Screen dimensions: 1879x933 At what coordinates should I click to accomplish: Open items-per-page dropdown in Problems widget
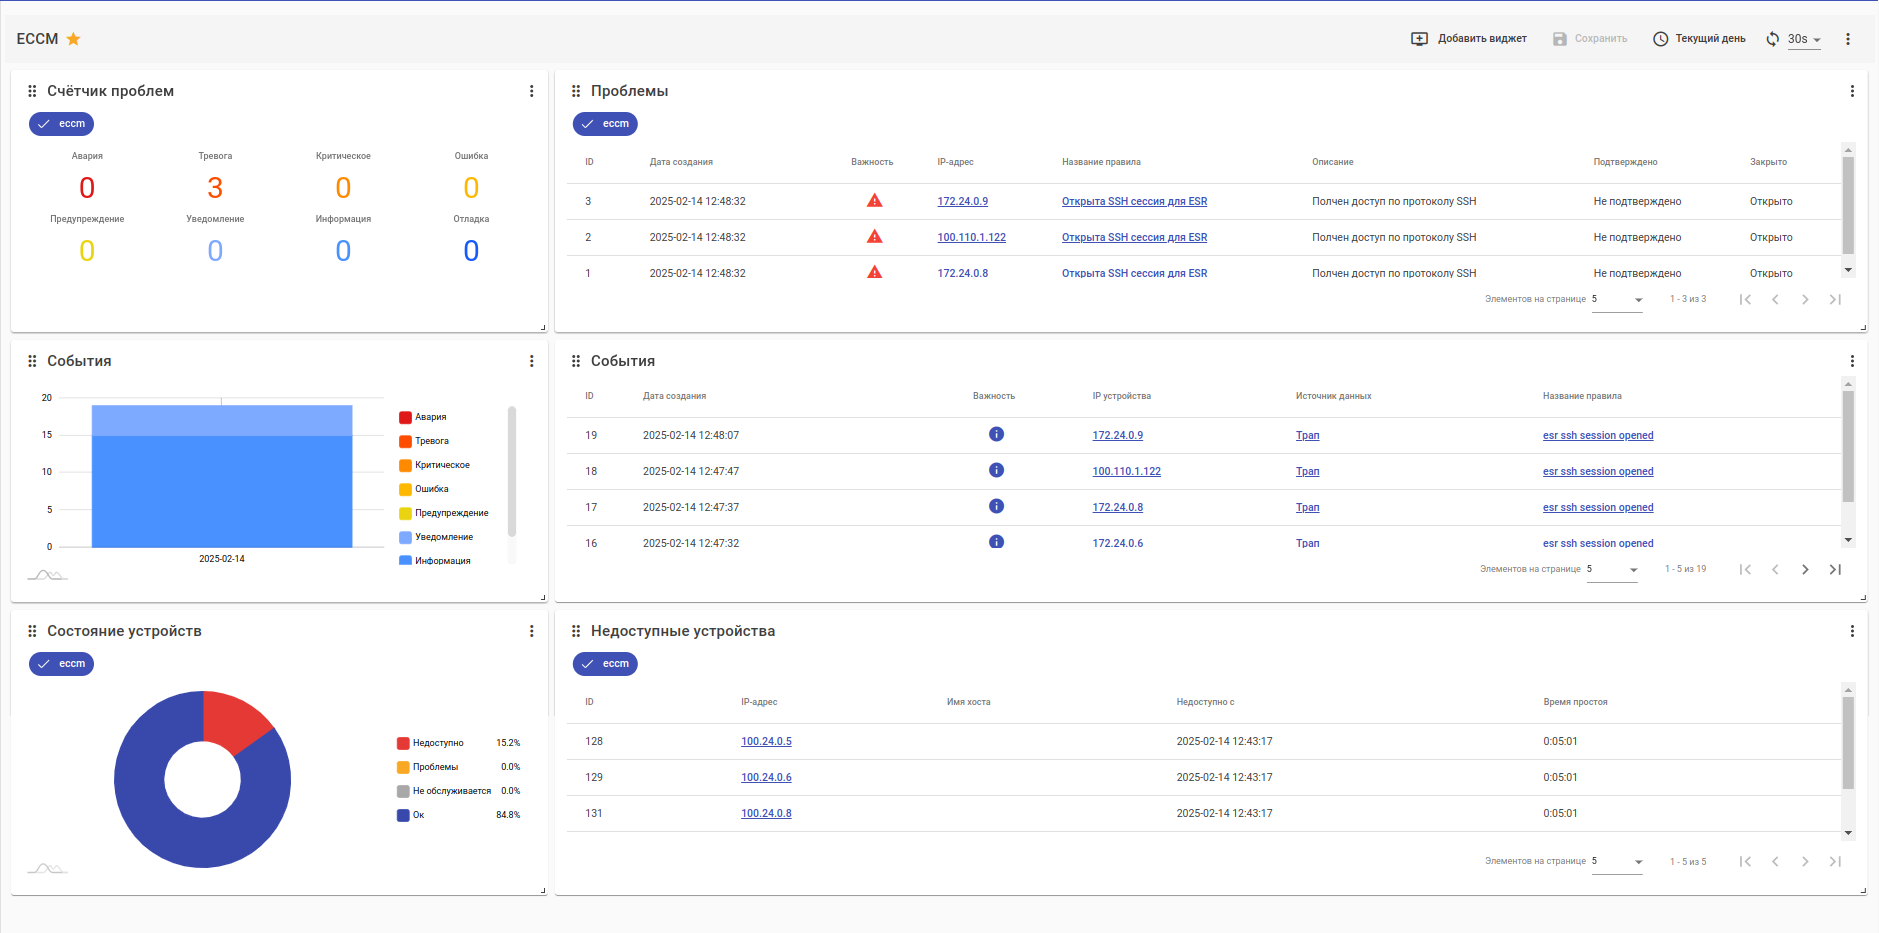pos(1617,299)
